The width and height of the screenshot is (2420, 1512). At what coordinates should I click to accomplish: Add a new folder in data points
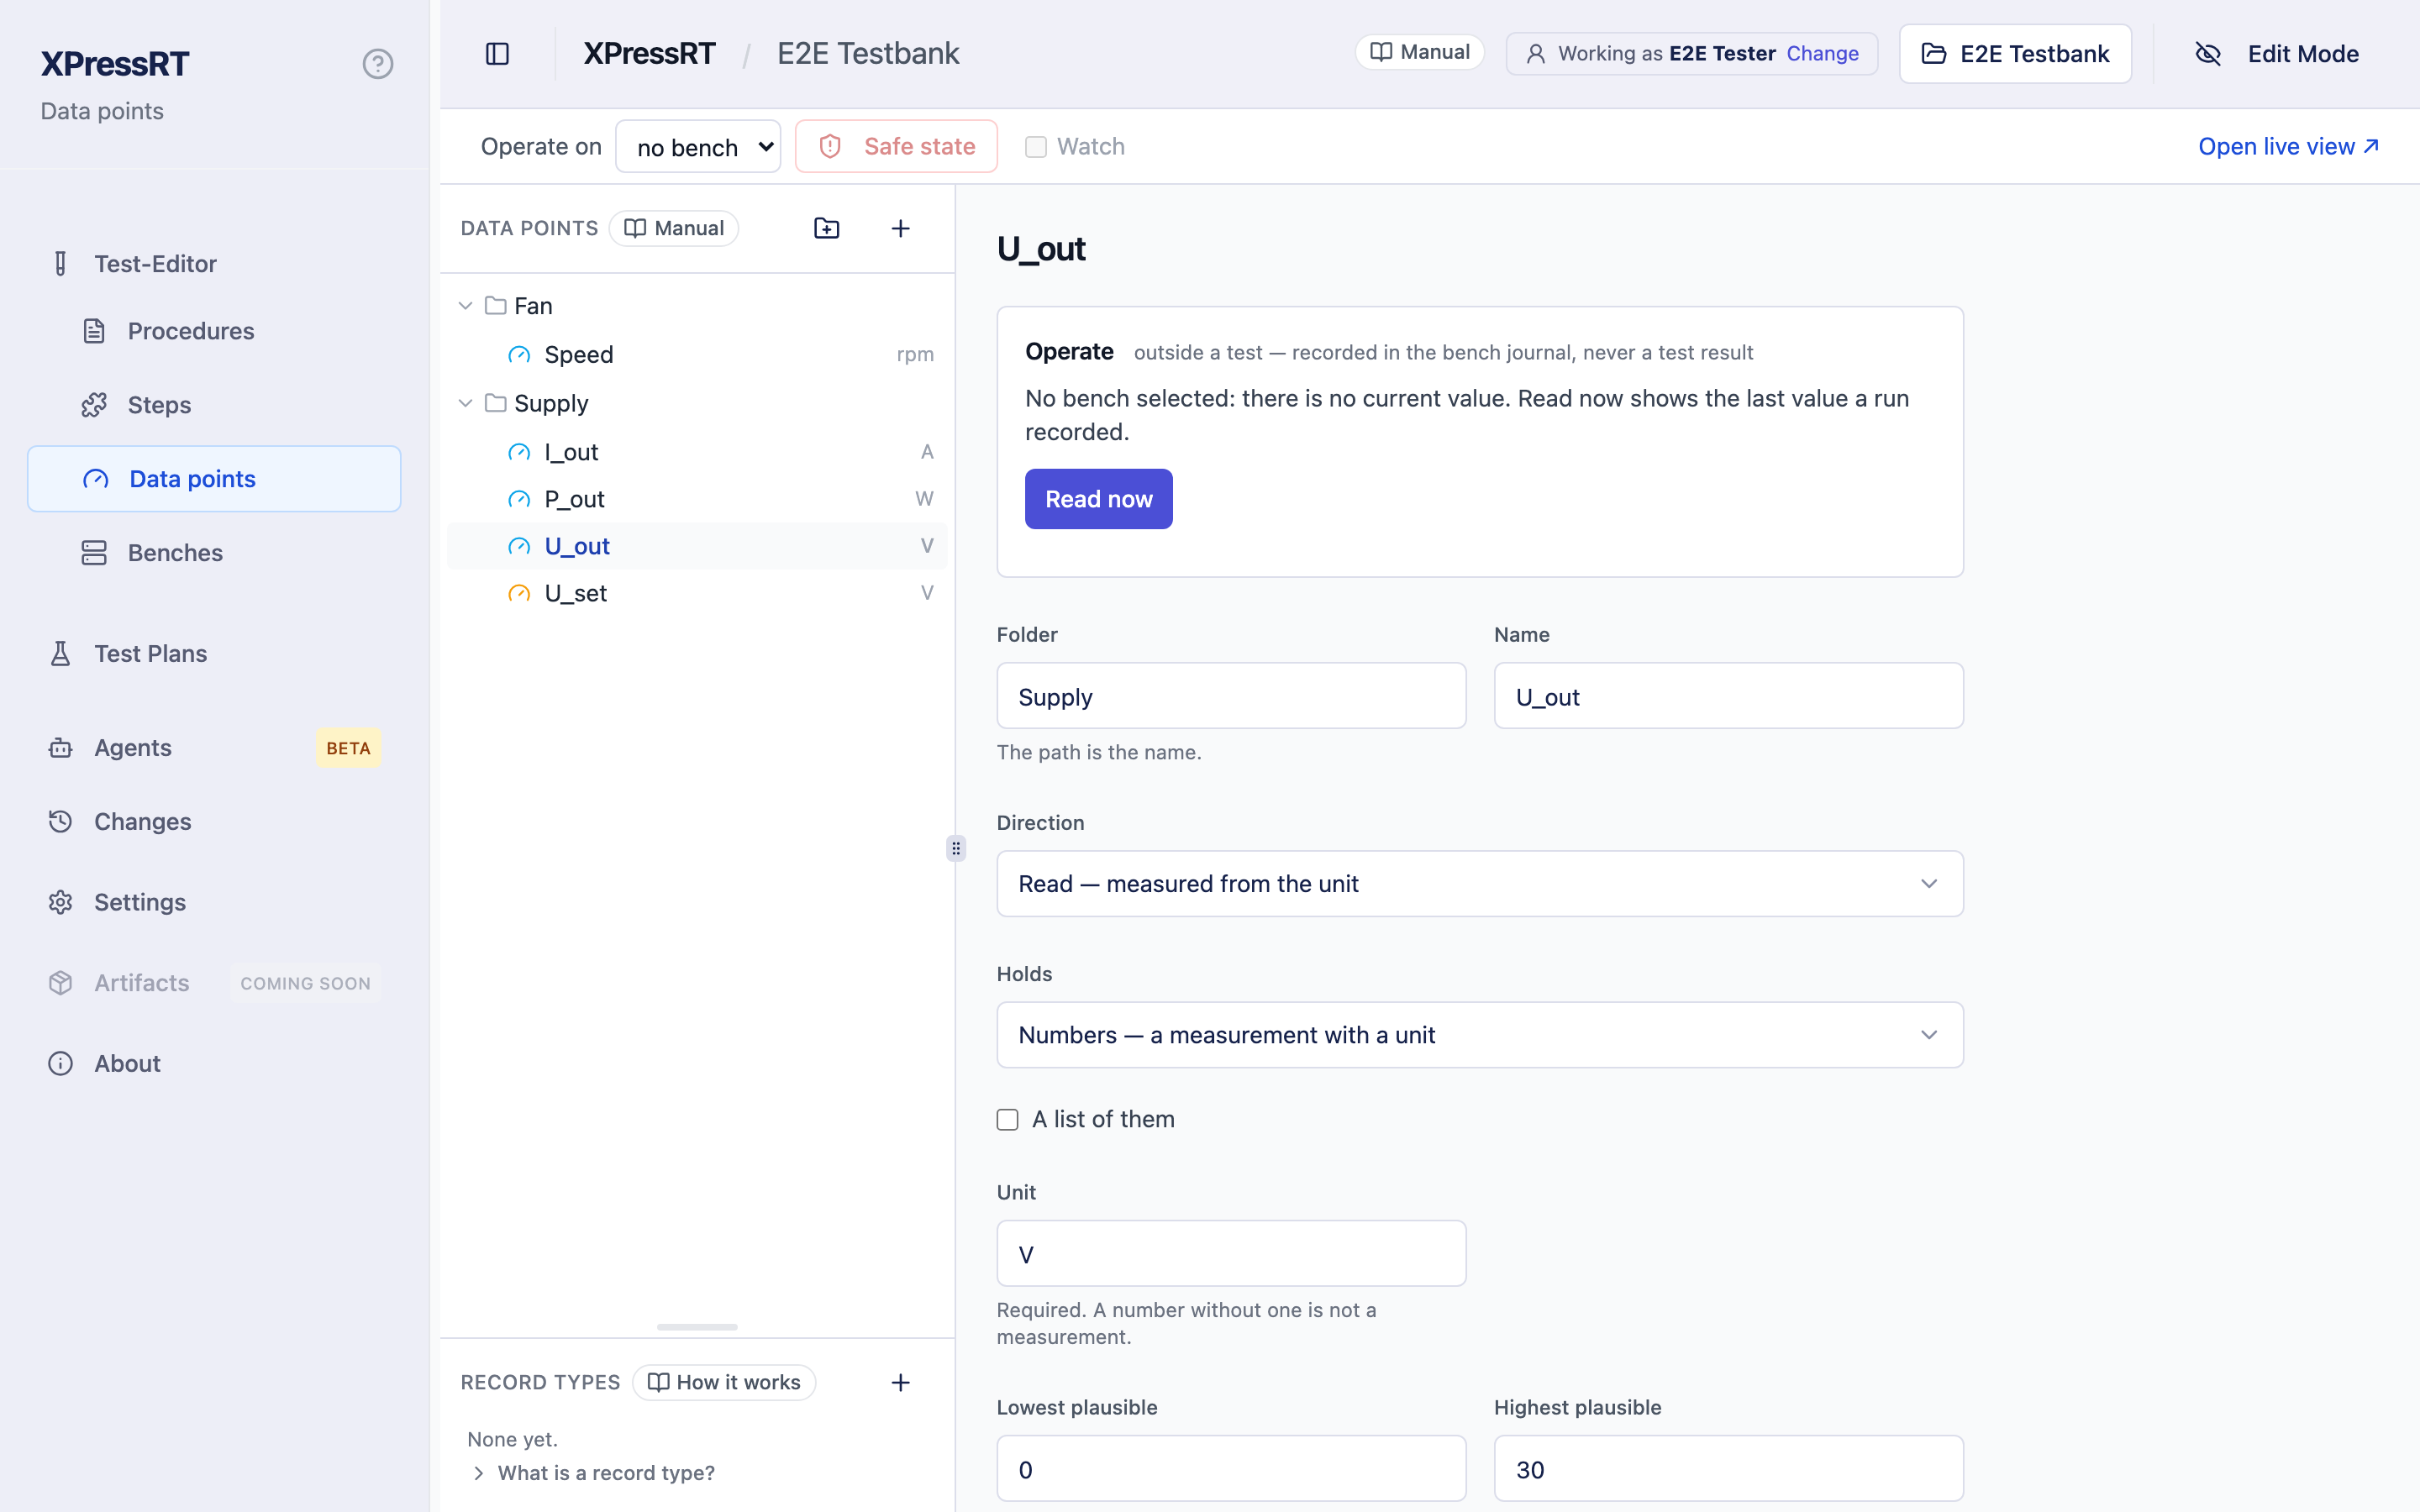[826, 228]
